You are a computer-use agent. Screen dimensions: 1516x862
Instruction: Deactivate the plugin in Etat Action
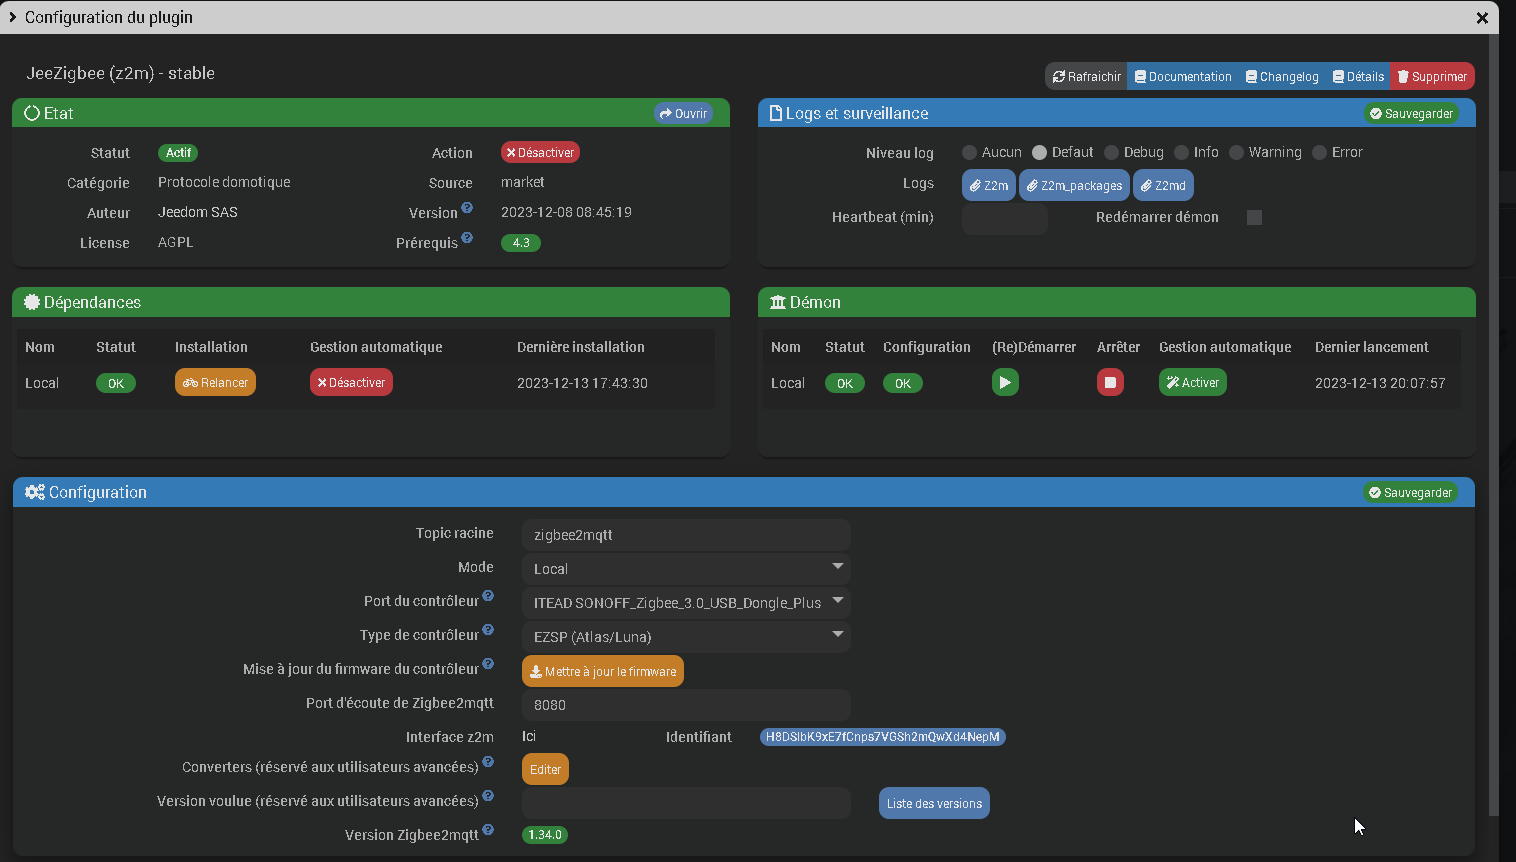click(540, 152)
